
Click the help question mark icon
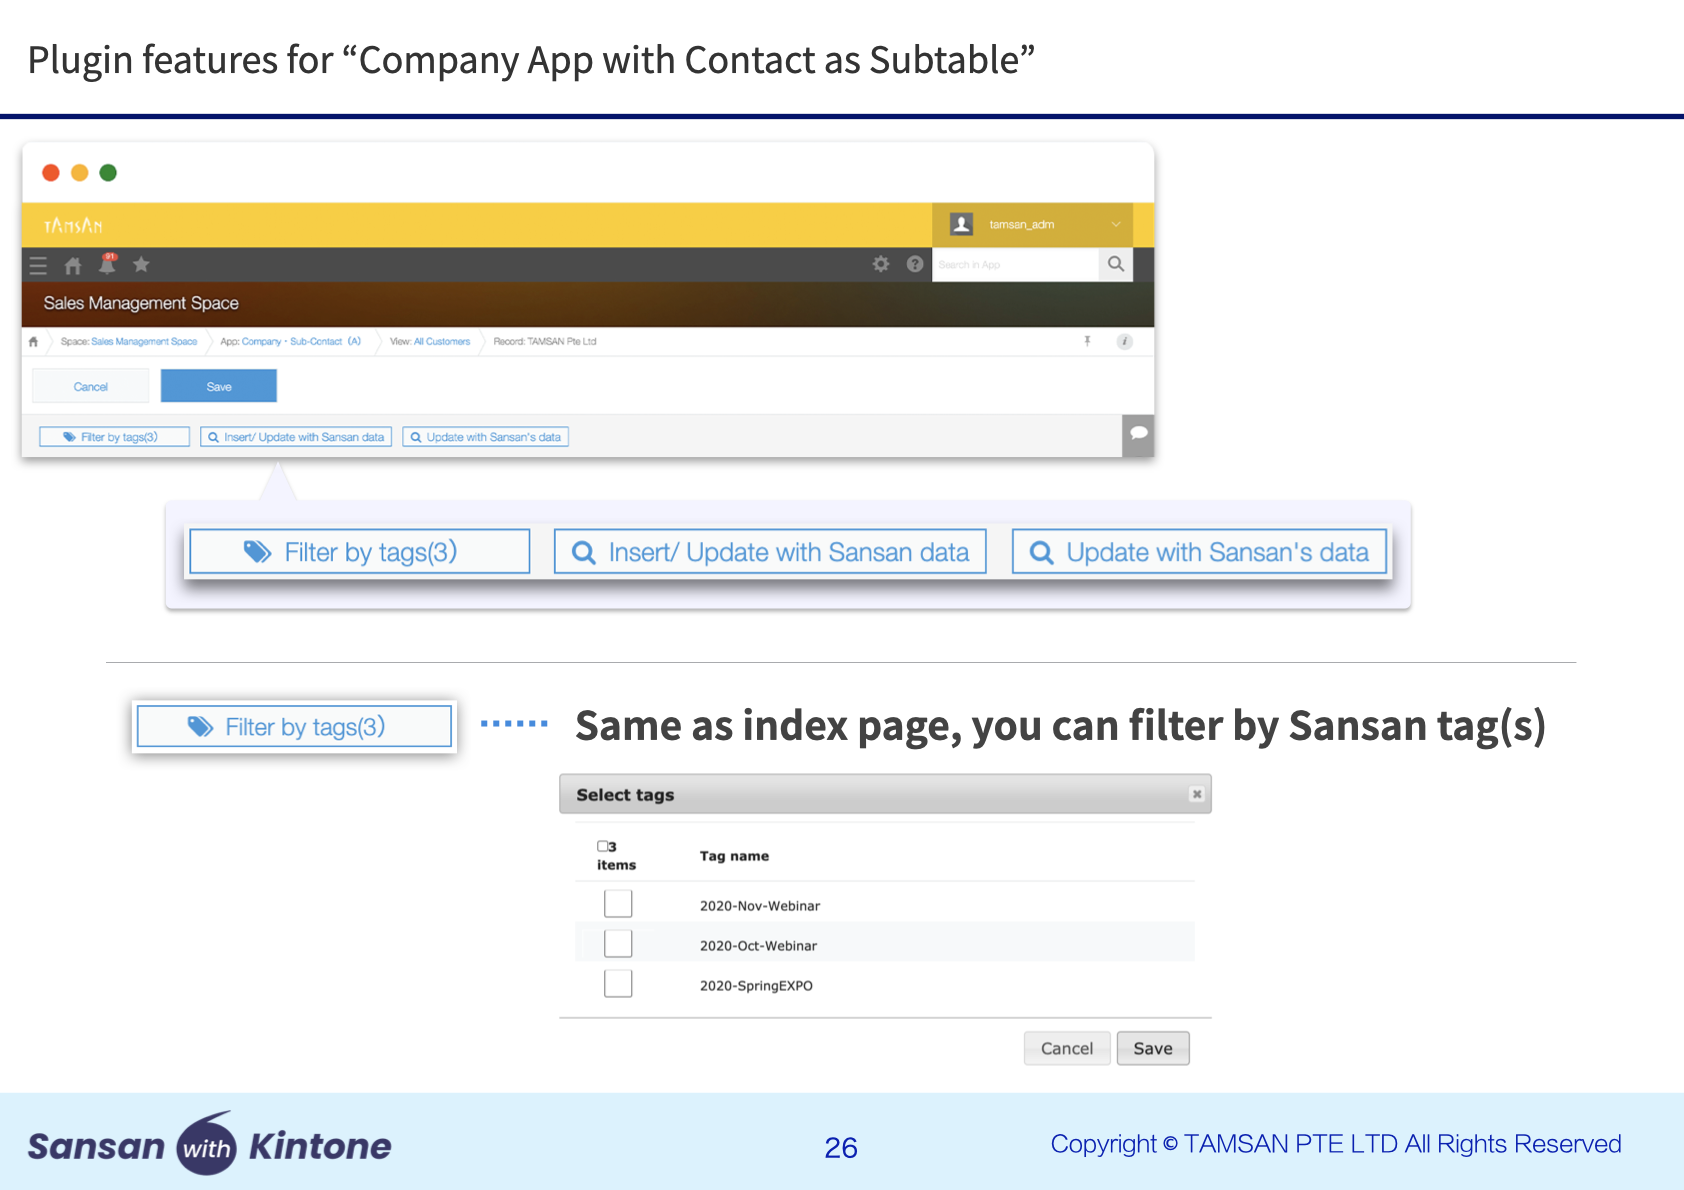pyautogui.click(x=914, y=264)
